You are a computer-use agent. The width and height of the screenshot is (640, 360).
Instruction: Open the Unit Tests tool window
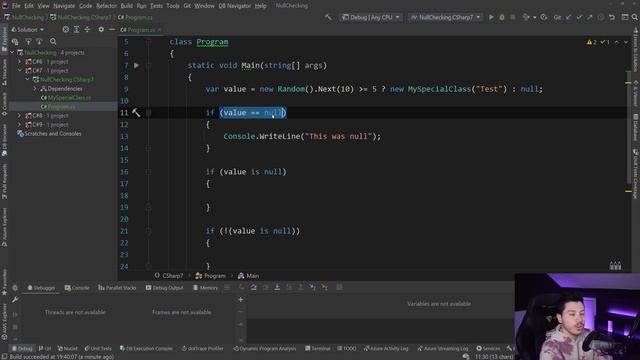98,349
